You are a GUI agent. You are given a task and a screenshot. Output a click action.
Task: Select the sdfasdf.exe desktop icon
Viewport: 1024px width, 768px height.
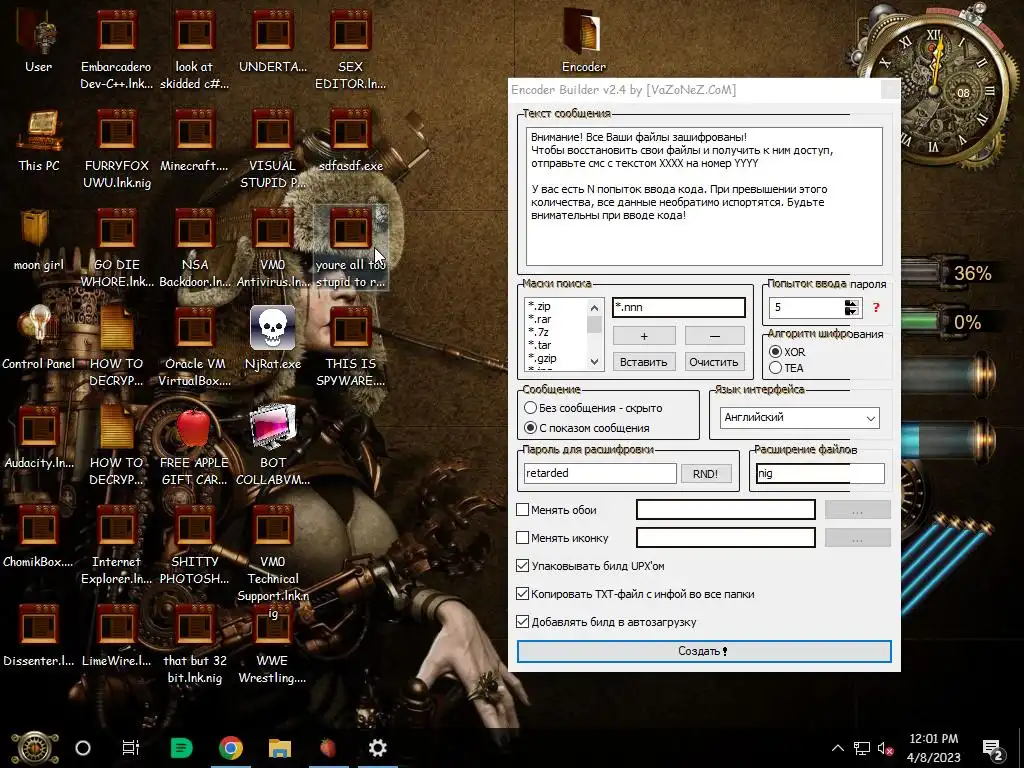coord(351,131)
